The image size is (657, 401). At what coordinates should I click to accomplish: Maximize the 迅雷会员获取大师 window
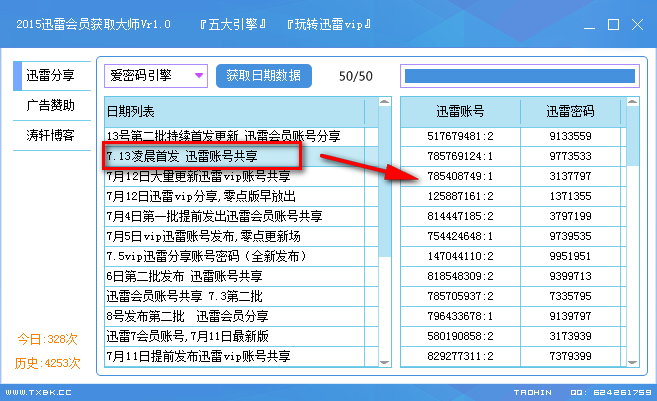613,25
